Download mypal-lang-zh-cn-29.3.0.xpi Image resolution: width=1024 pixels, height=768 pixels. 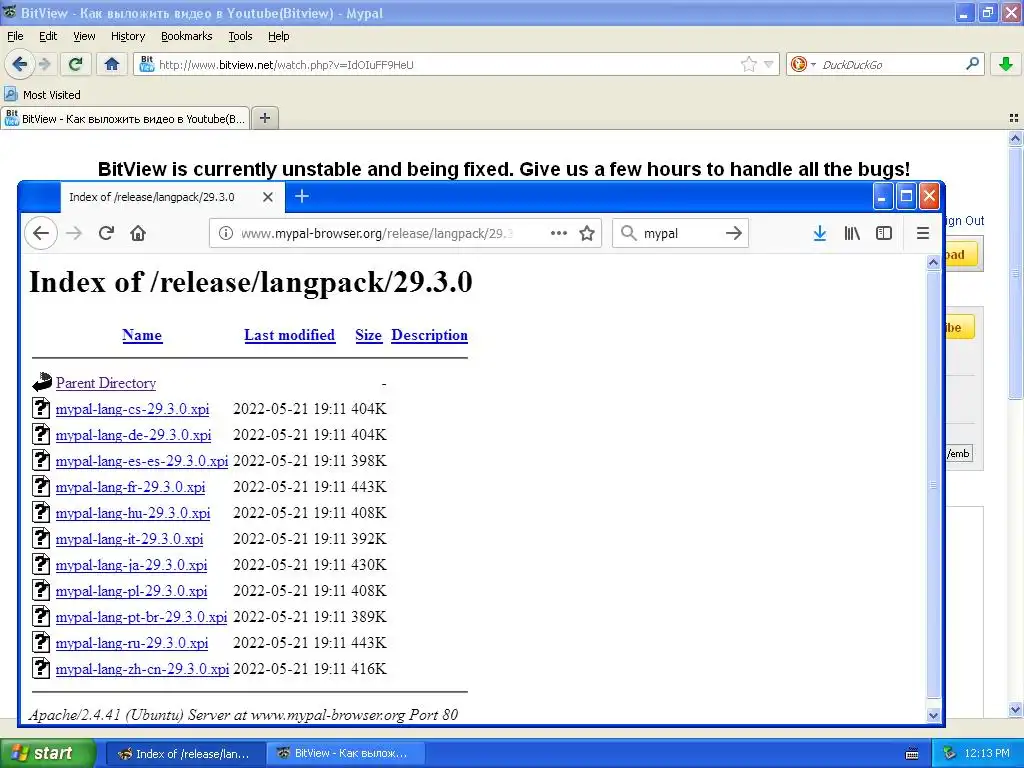point(142,669)
